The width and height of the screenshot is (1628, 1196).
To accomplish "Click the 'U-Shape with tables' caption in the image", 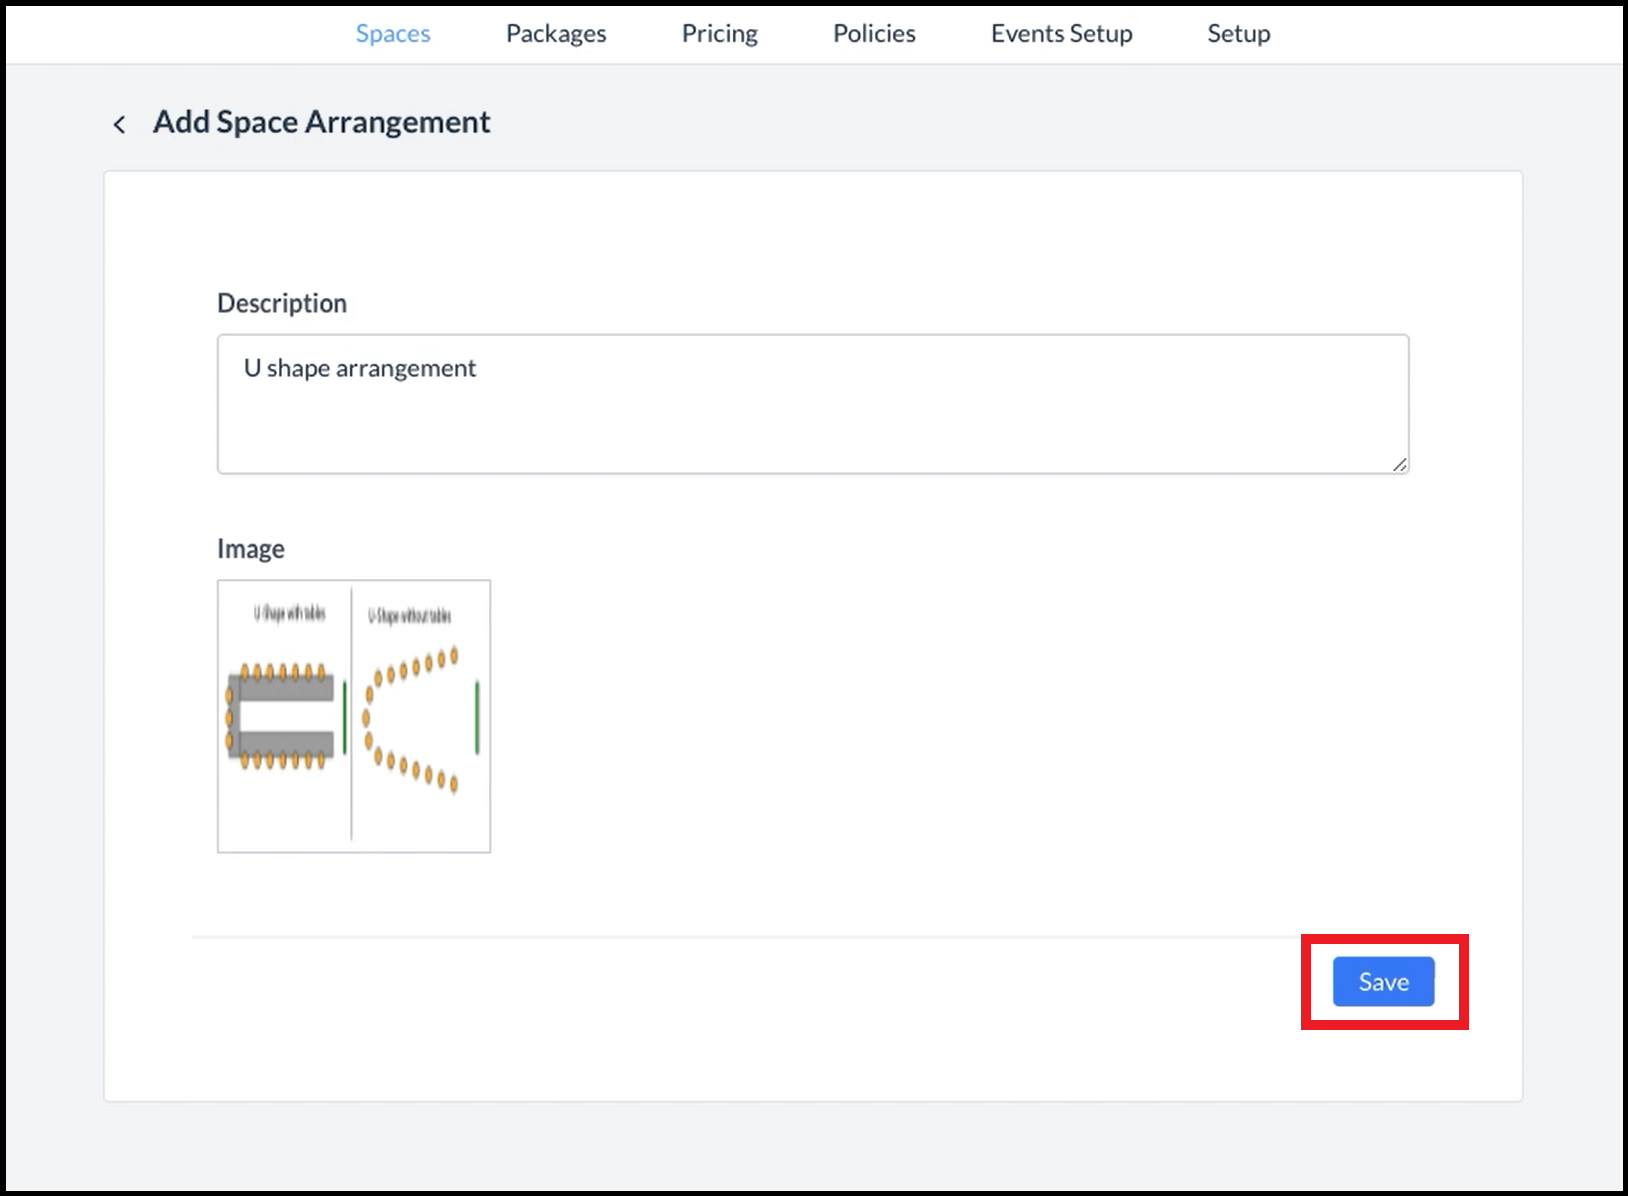I will click(x=289, y=613).
